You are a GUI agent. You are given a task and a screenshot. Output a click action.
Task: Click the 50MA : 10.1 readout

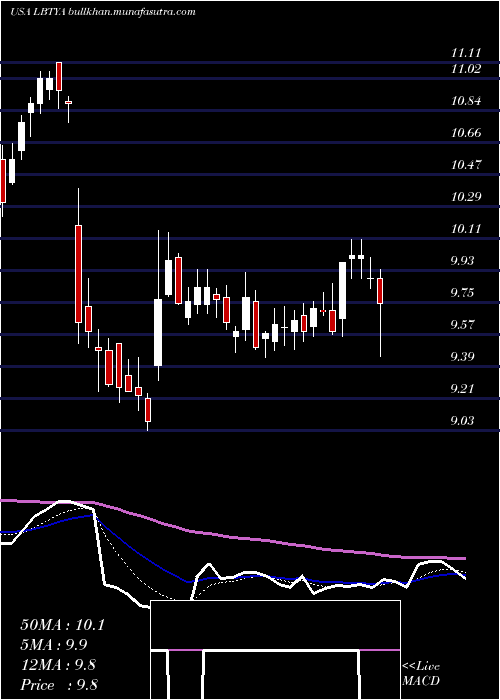pyautogui.click(x=62, y=625)
